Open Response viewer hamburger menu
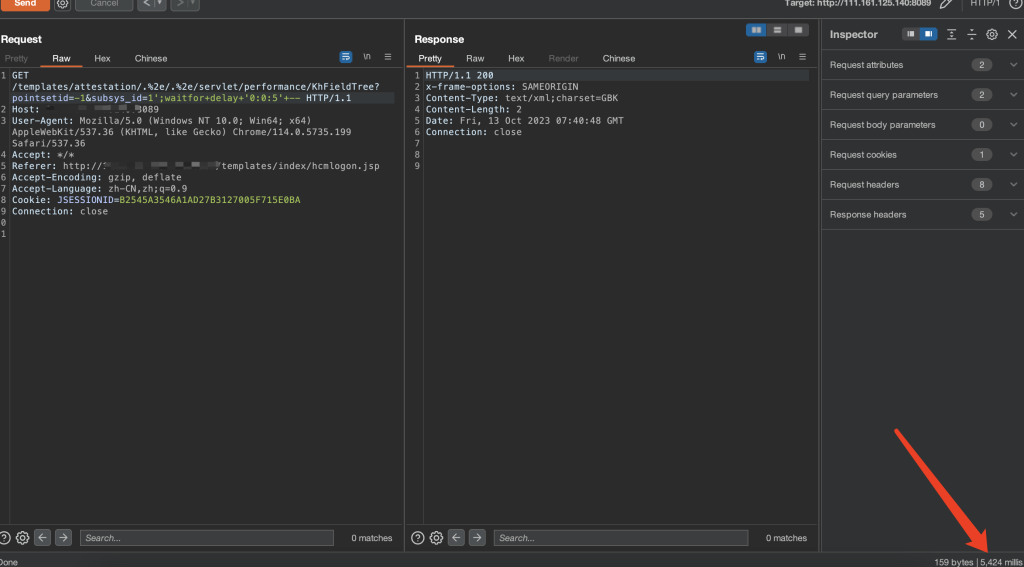1024x567 pixels. [803, 57]
